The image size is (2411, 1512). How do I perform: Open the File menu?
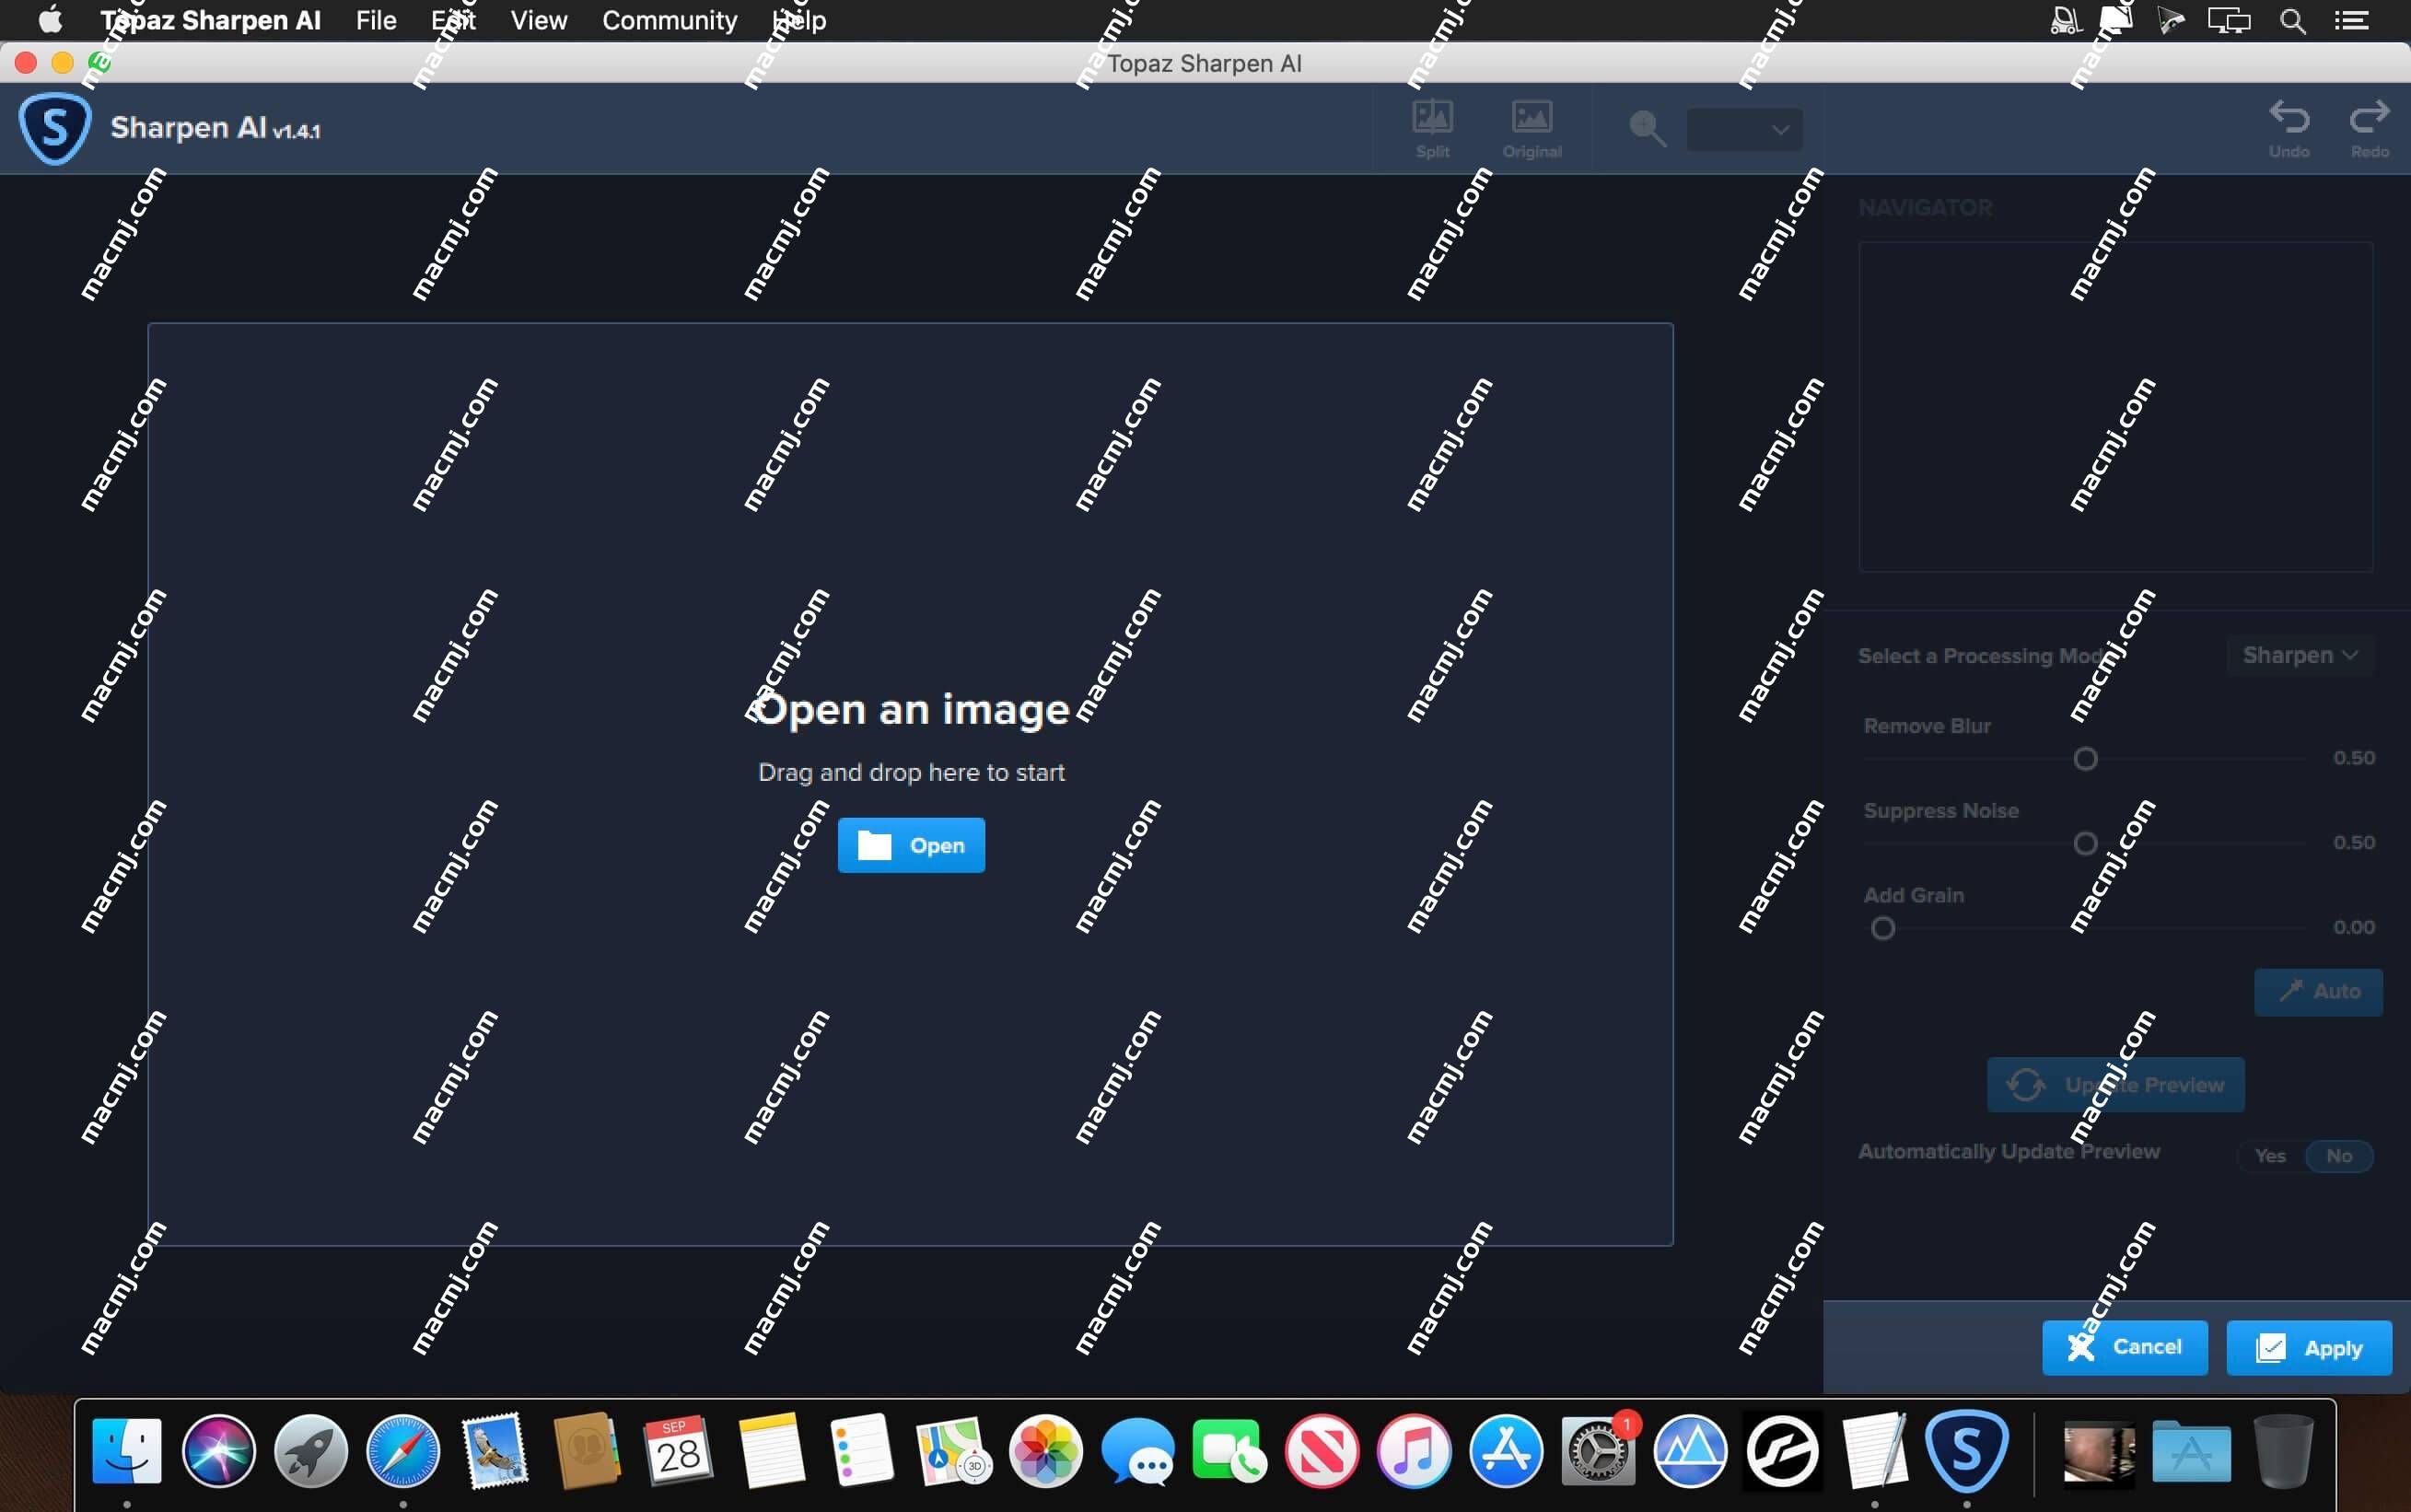(376, 20)
